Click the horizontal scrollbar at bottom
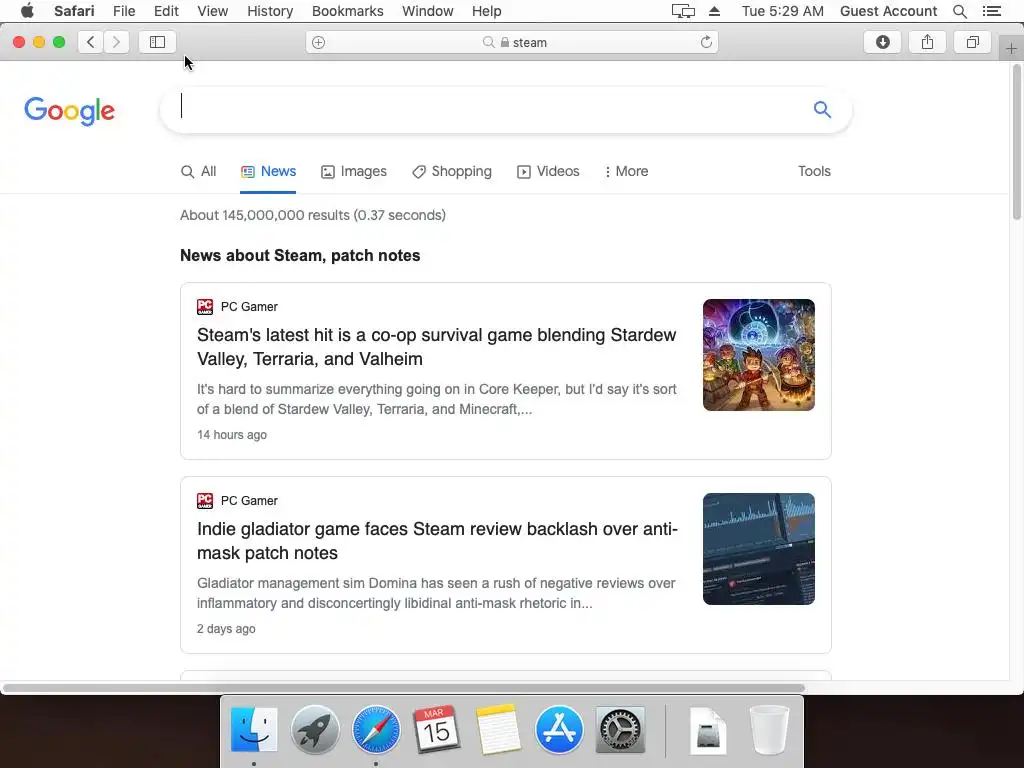The height and width of the screenshot is (768, 1024). click(x=404, y=688)
